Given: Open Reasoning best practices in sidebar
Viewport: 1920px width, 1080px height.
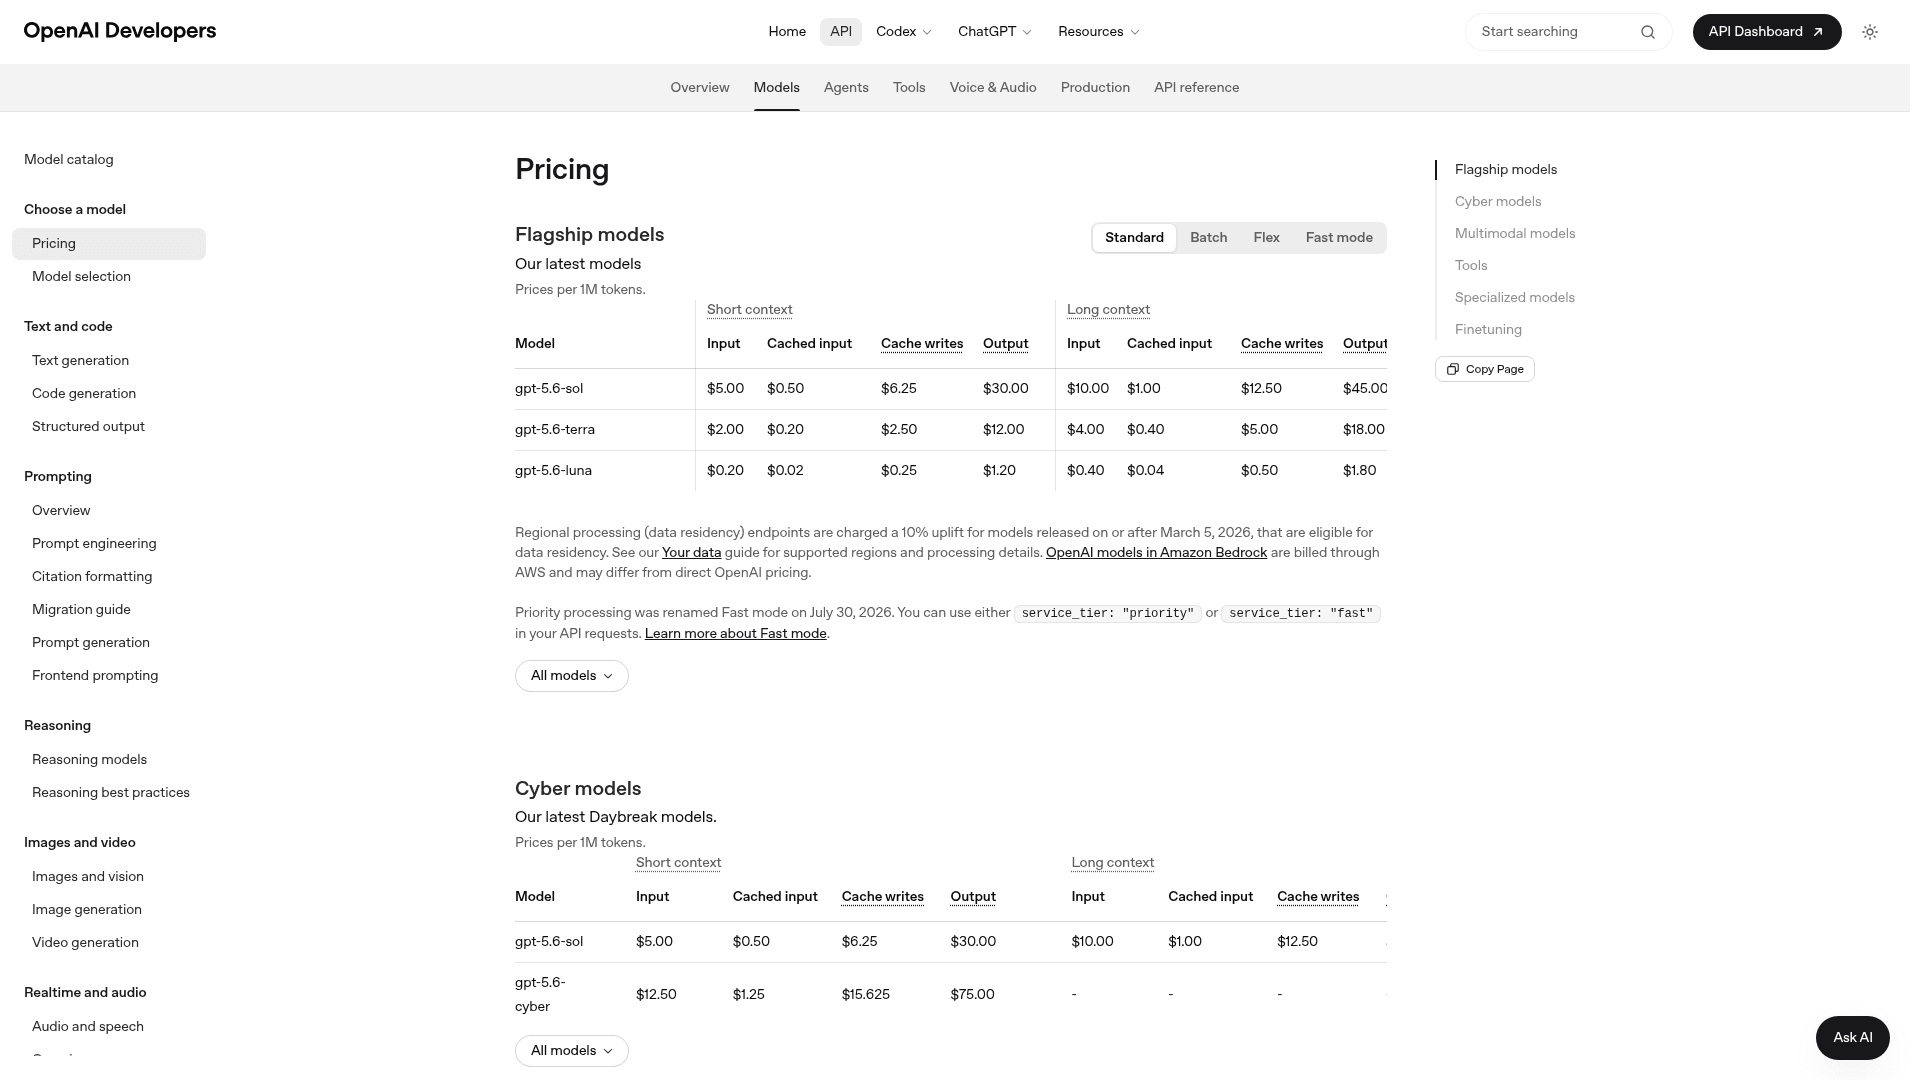Looking at the screenshot, I should click(x=111, y=793).
